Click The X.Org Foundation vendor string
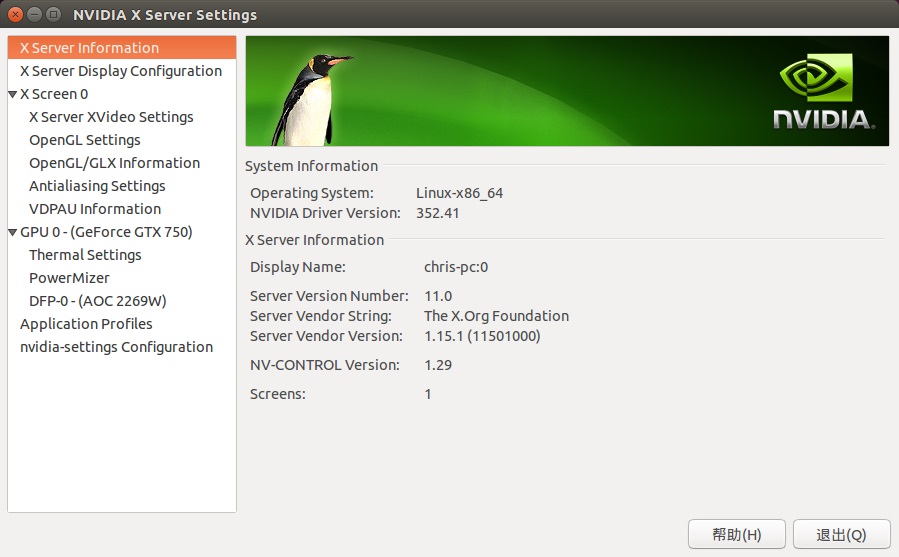 click(497, 315)
